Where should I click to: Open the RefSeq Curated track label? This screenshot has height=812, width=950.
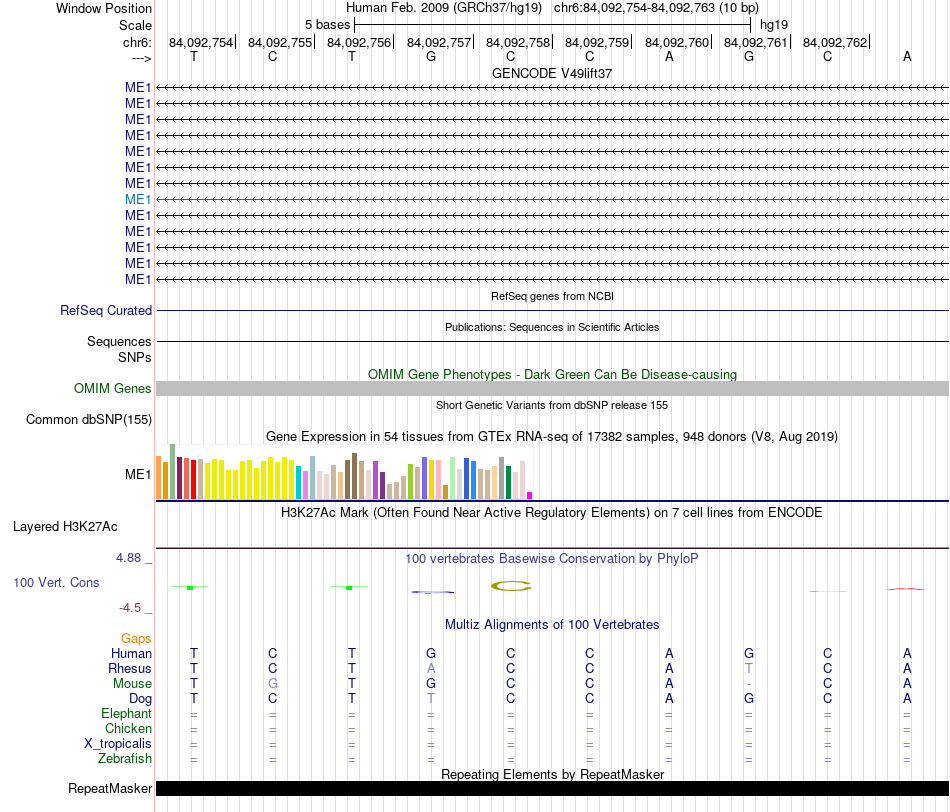point(105,310)
